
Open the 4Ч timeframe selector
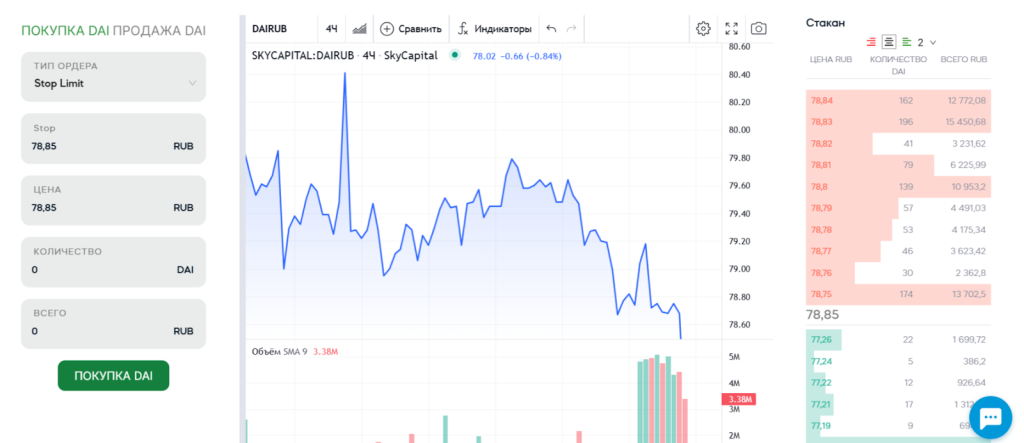click(x=331, y=29)
